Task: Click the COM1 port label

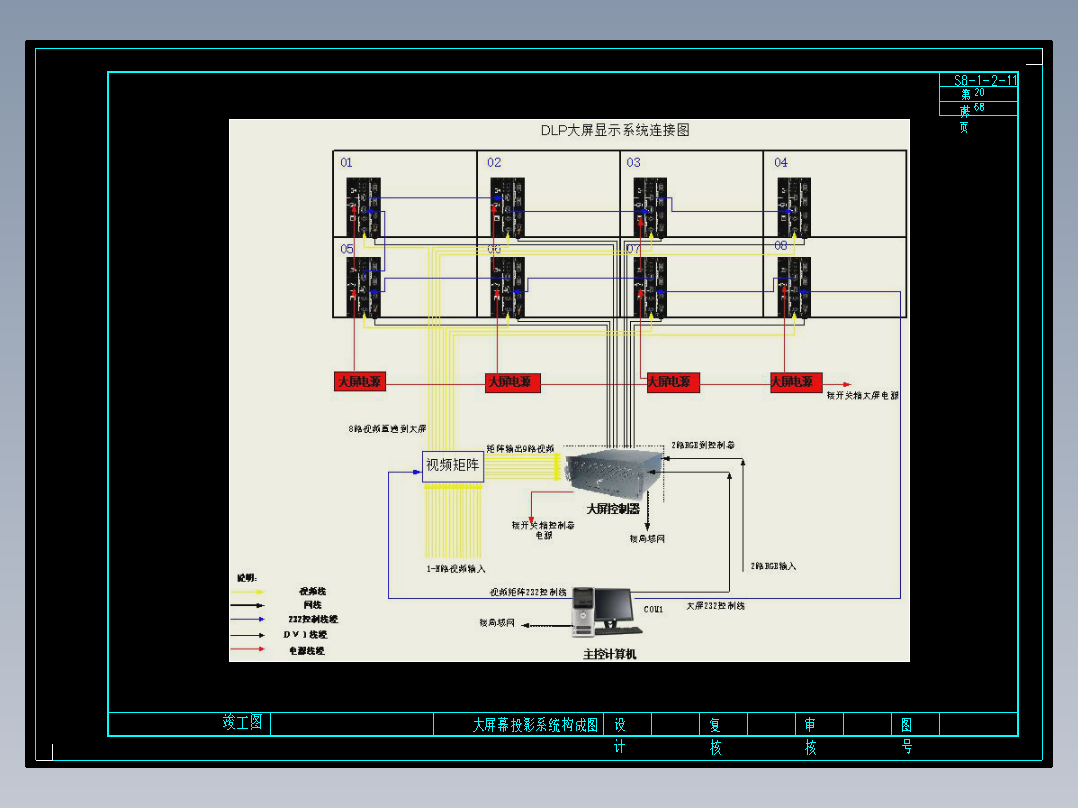Action: pos(653,609)
